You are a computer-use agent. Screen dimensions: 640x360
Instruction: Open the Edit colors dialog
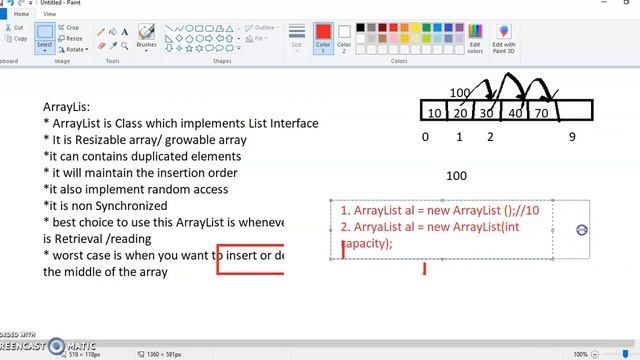(x=475, y=39)
